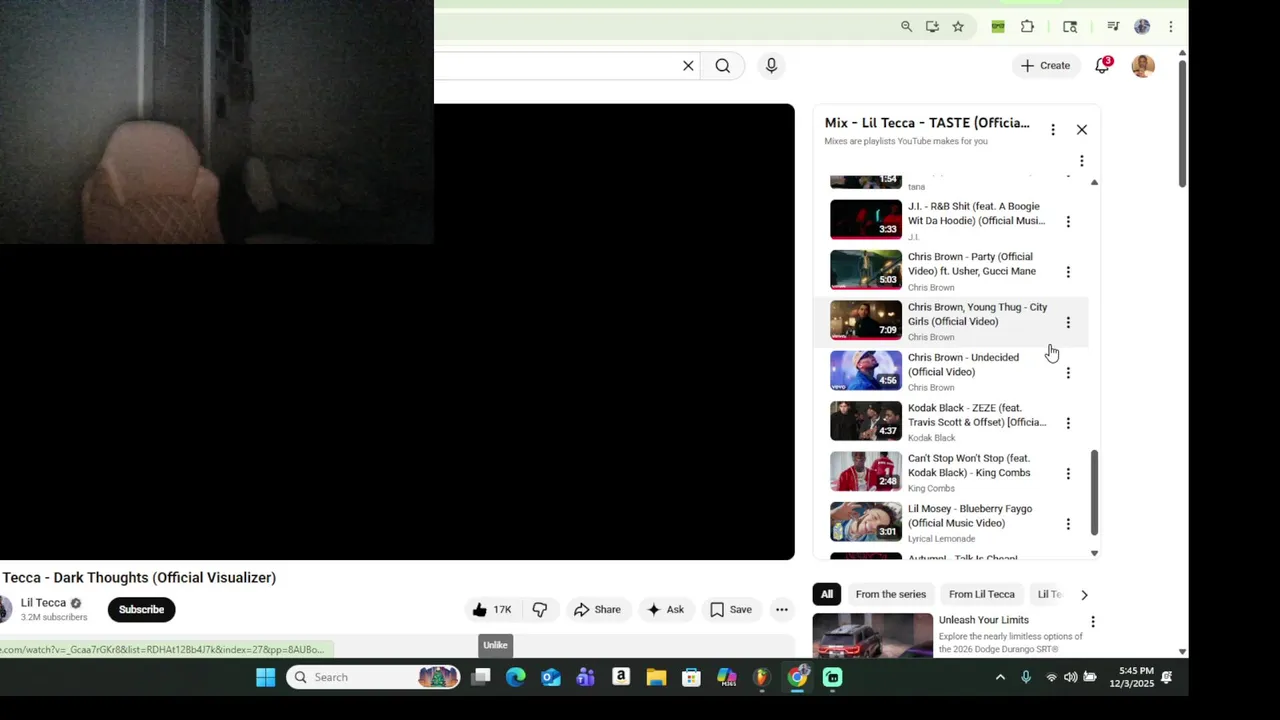Click the Create button
Screen dimensions: 1280x720
(1045, 66)
